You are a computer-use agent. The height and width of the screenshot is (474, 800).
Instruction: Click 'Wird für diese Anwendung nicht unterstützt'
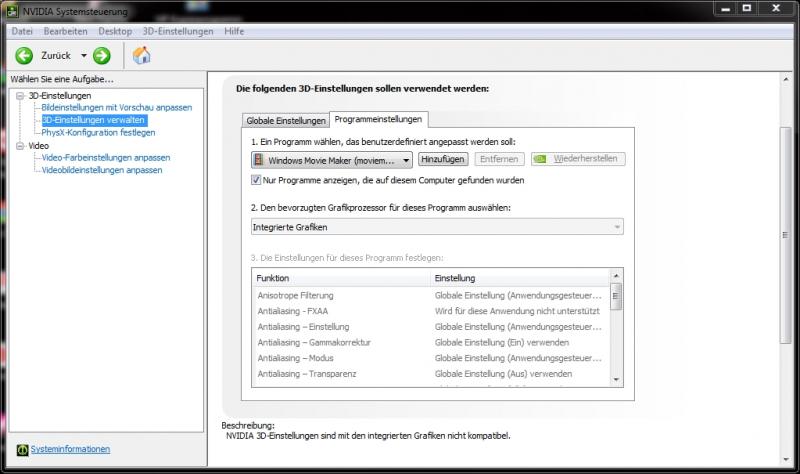click(517, 311)
